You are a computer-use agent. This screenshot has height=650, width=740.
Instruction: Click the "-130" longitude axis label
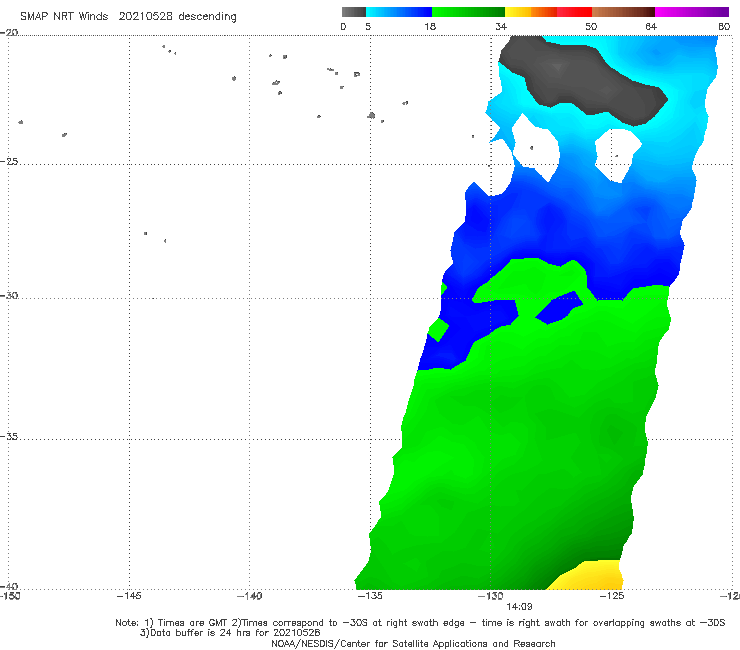coord(491,596)
